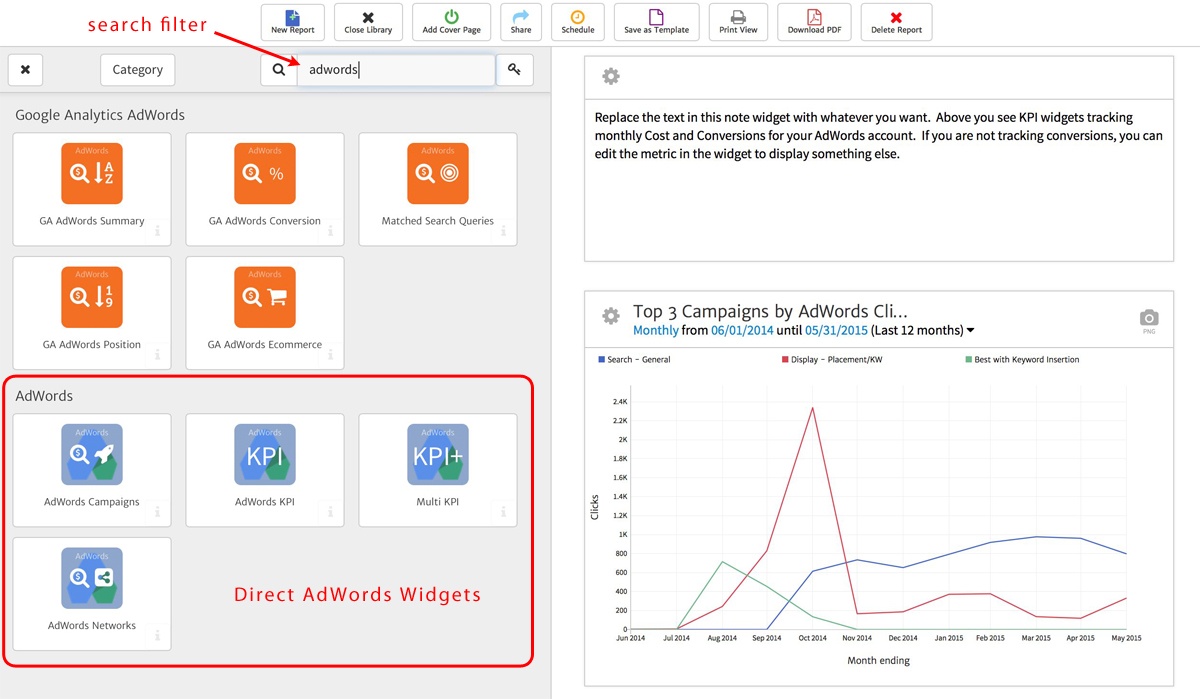Show info for GA AdWords Position
The width and height of the screenshot is (1200, 699).
pos(157,355)
